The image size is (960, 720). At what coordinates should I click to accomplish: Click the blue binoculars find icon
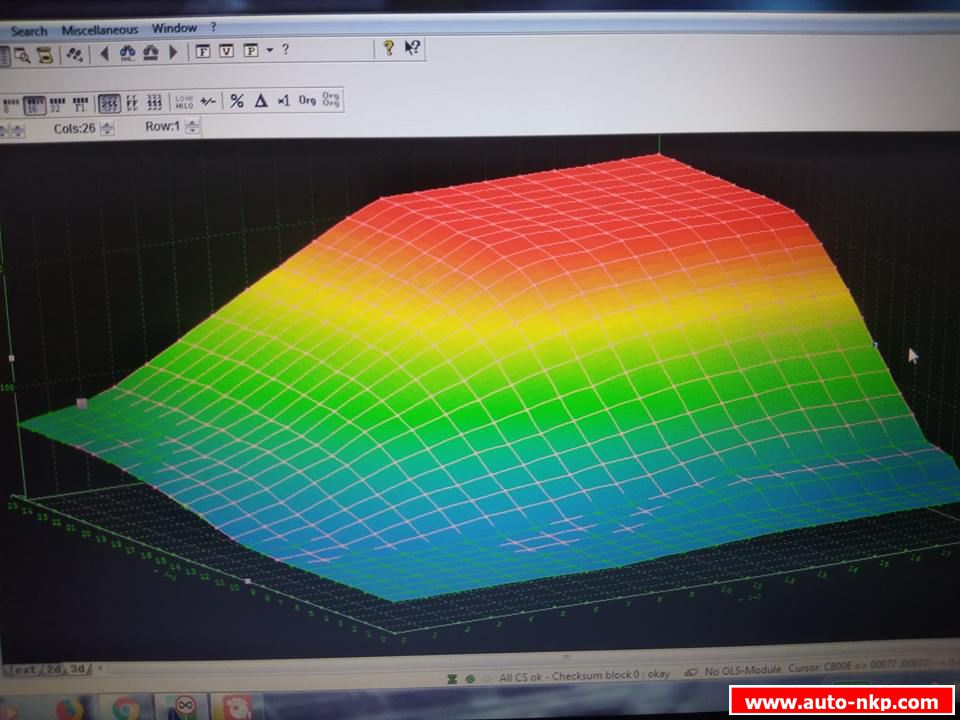pos(127,53)
